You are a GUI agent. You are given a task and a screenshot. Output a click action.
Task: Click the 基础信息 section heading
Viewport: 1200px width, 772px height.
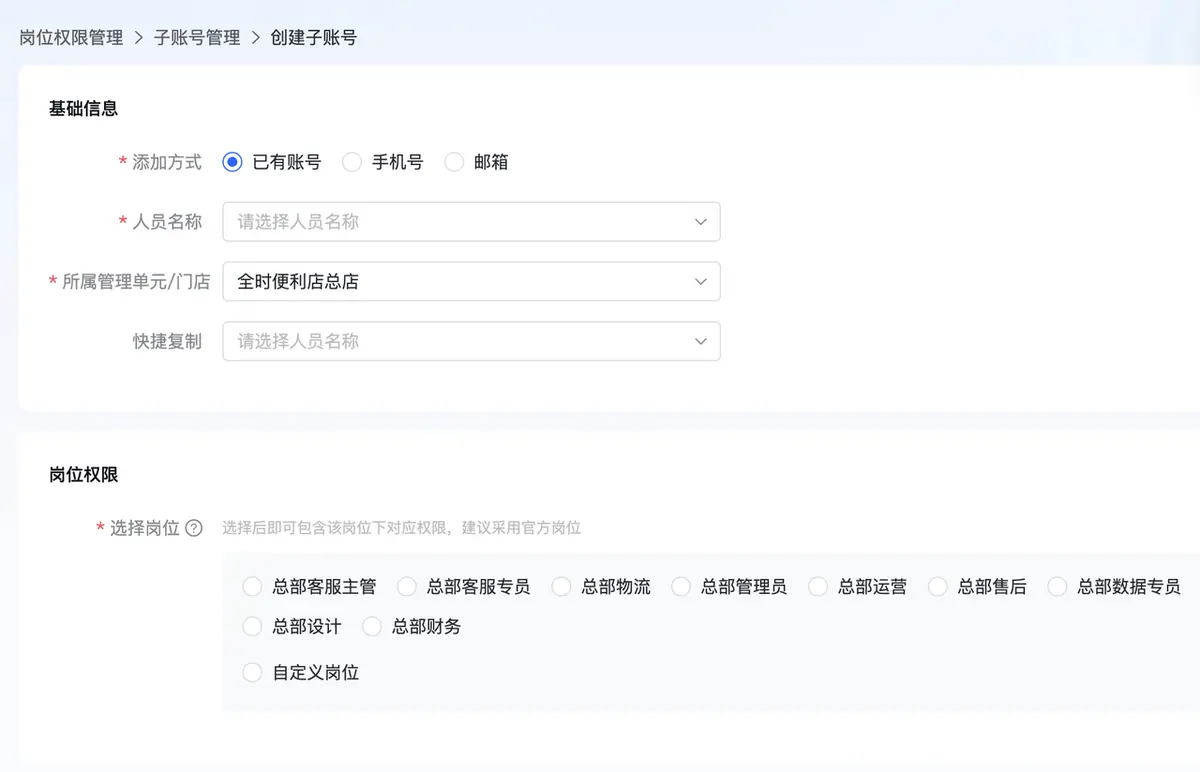pos(84,109)
